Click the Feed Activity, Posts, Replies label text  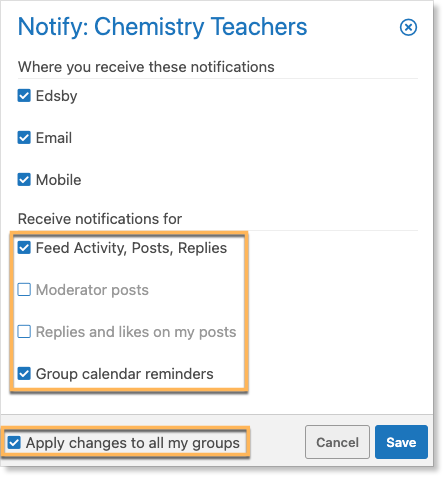pos(131,248)
